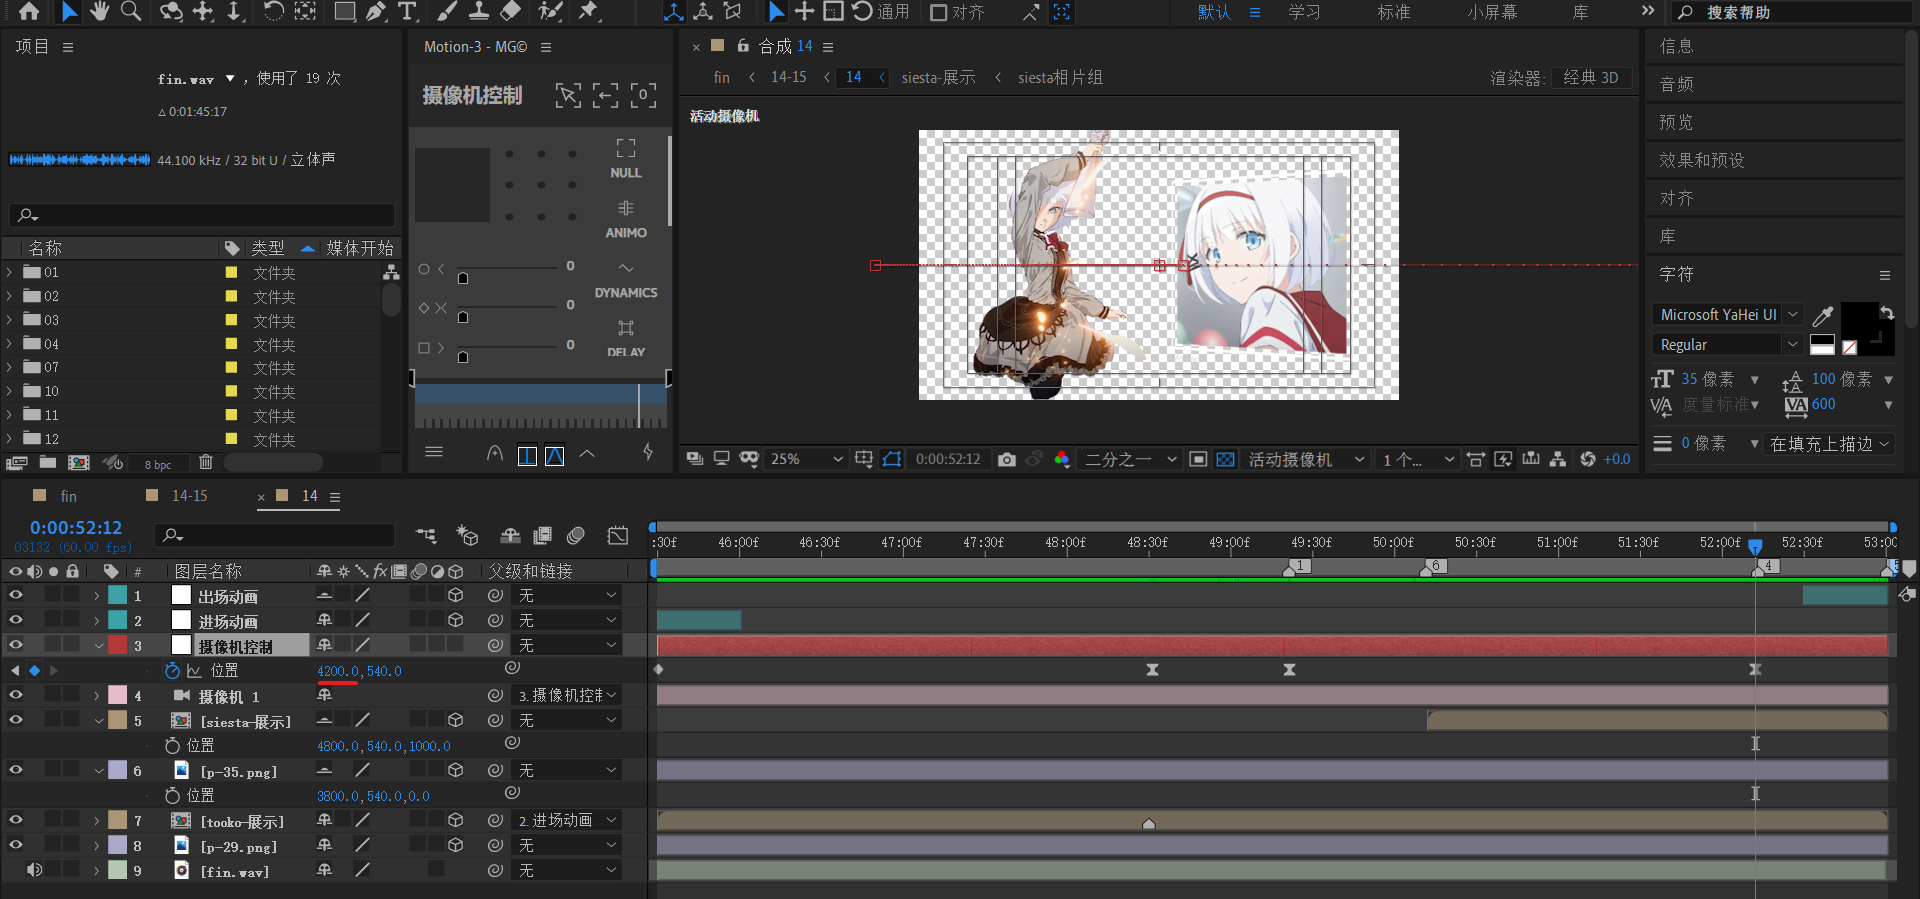1920x899 pixels.
Task: Click the text fill color swatch
Action: 1859,320
